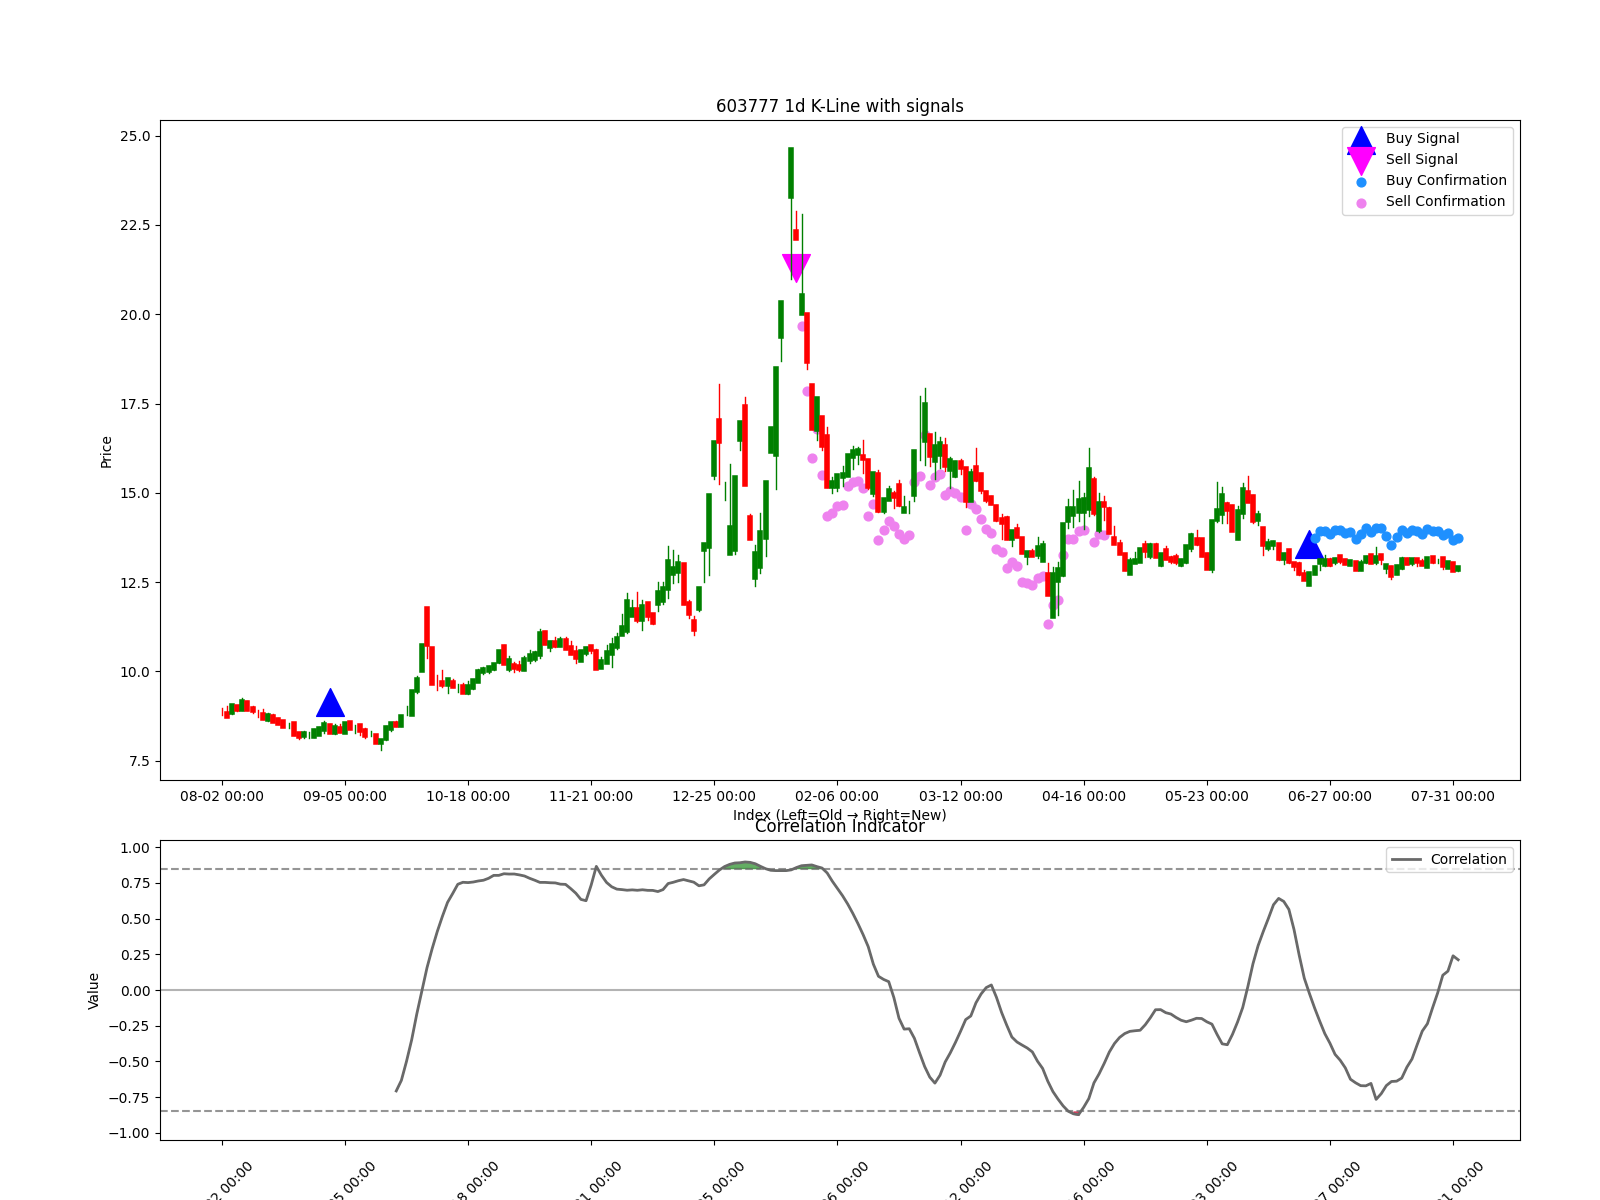This screenshot has width=1600, height=1200.
Task: Click the "Correlation" legend label
Action: 1468,859
